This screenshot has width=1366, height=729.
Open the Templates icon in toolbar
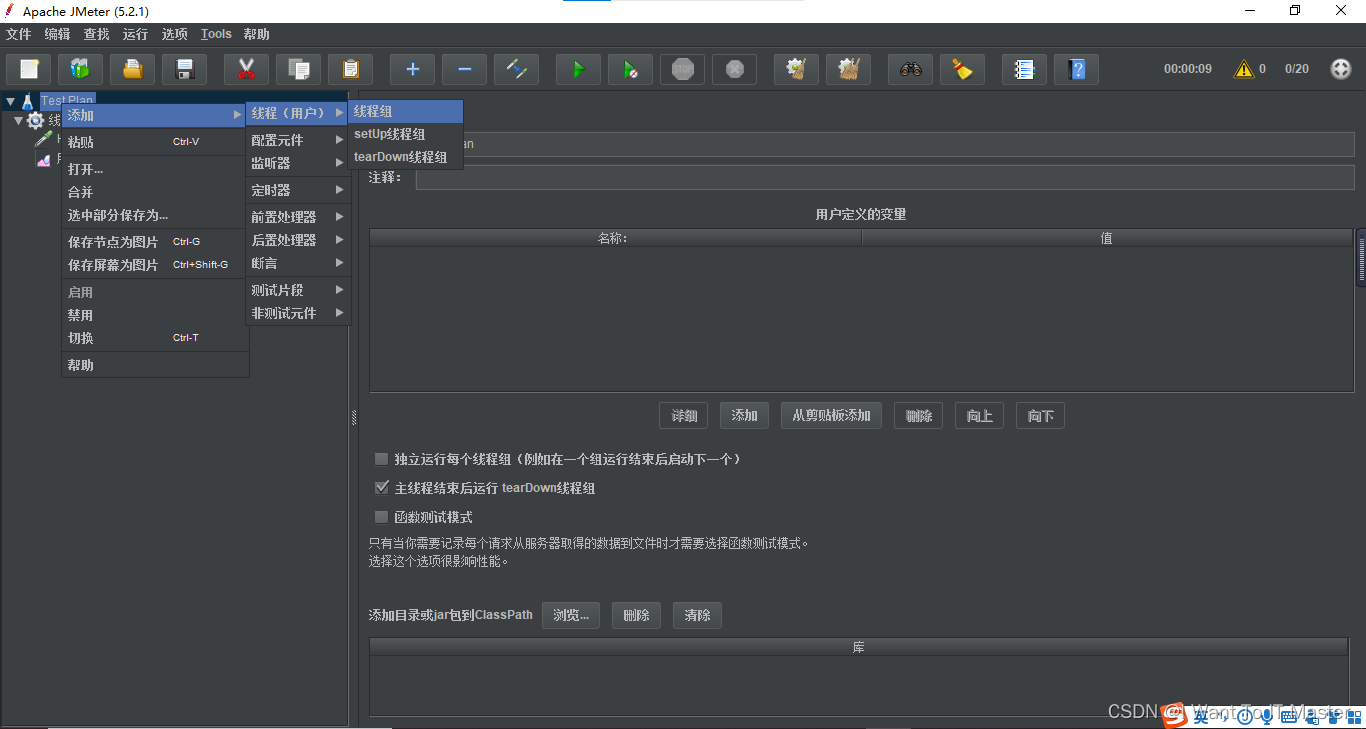(80, 69)
